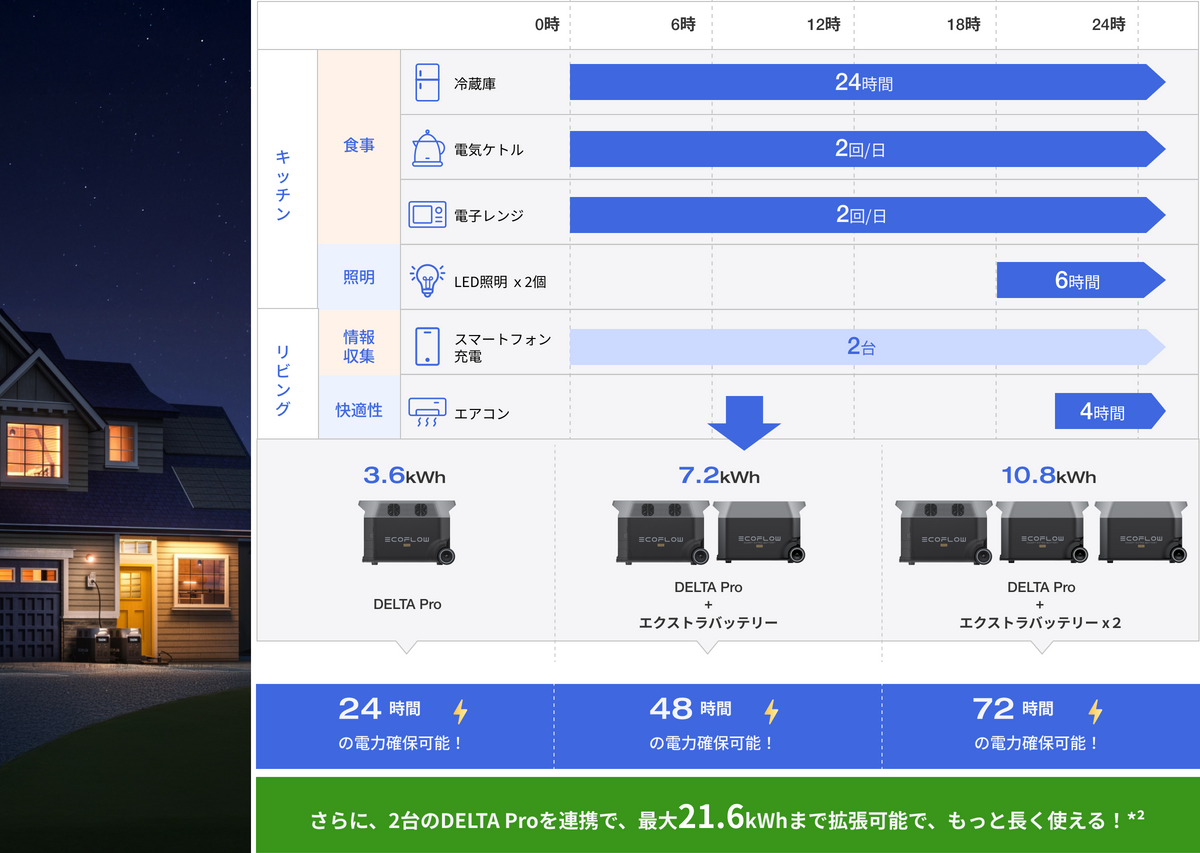This screenshot has width=1200, height=853.
Task: Click the 48 時間 power banner
Action: (x=716, y=725)
